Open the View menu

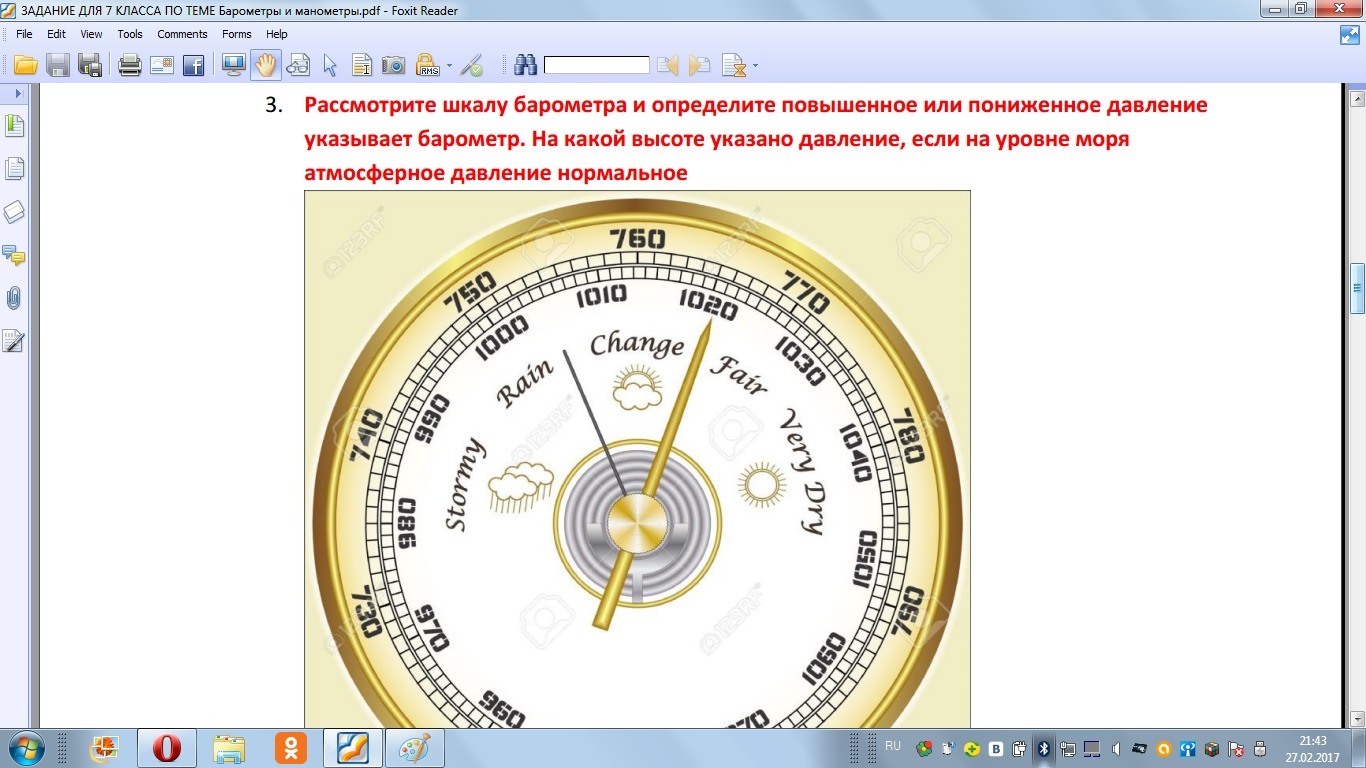(x=91, y=34)
